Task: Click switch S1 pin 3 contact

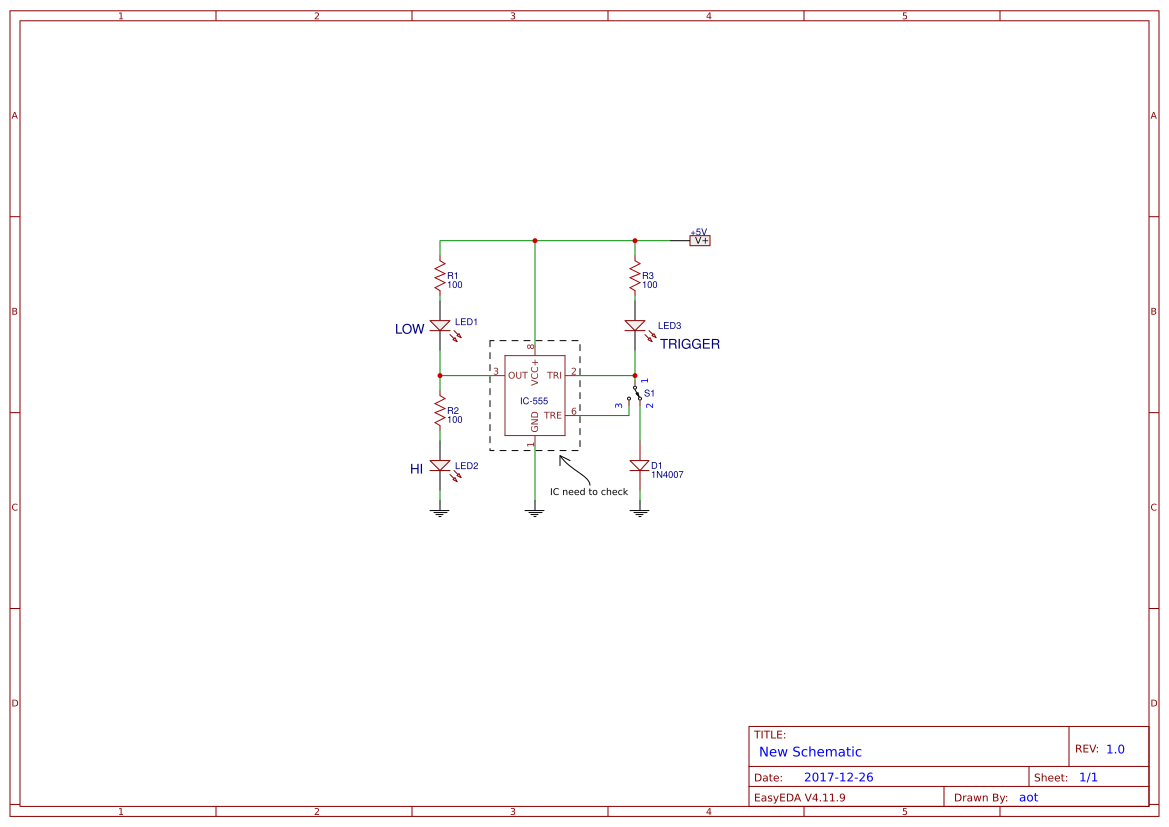Action: point(629,398)
